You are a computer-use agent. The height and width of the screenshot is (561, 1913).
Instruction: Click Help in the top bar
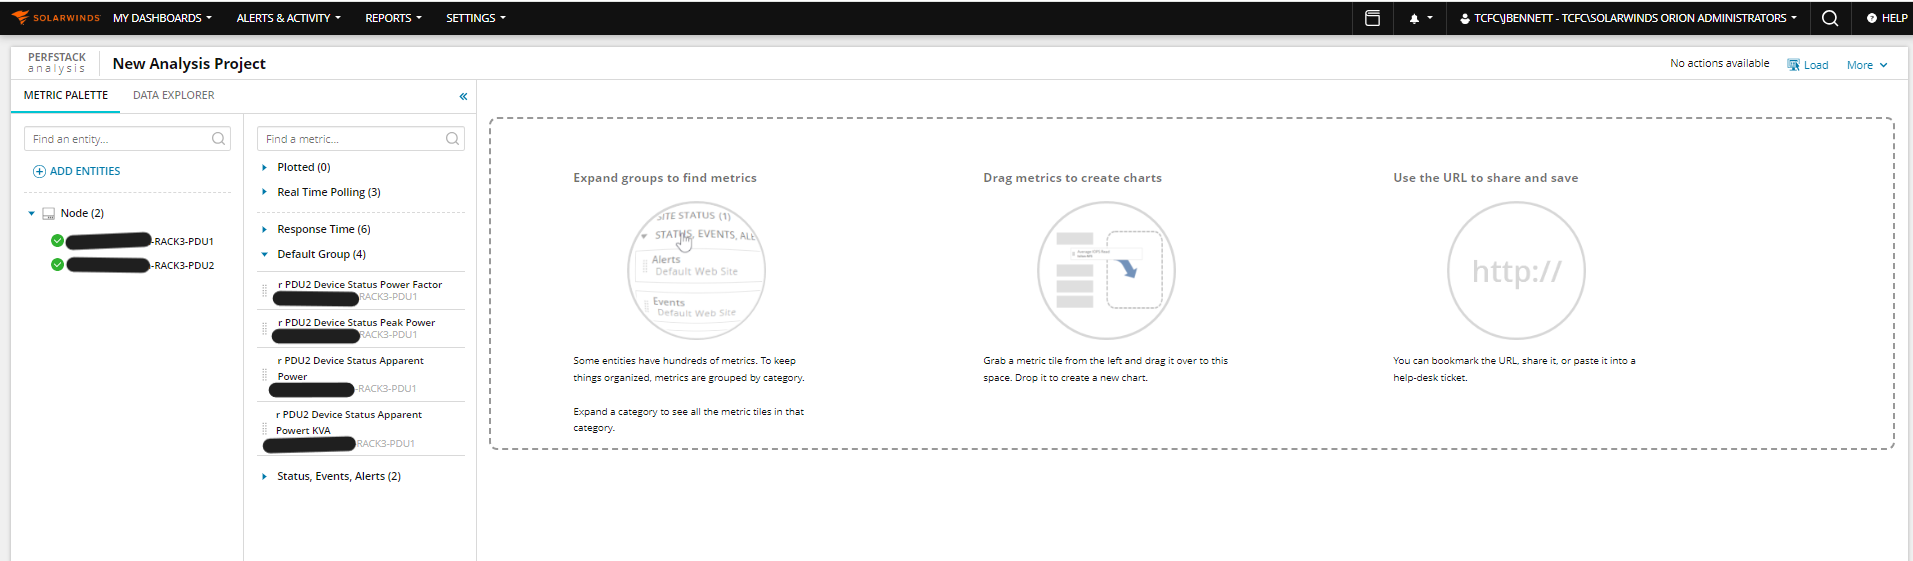coord(1894,18)
